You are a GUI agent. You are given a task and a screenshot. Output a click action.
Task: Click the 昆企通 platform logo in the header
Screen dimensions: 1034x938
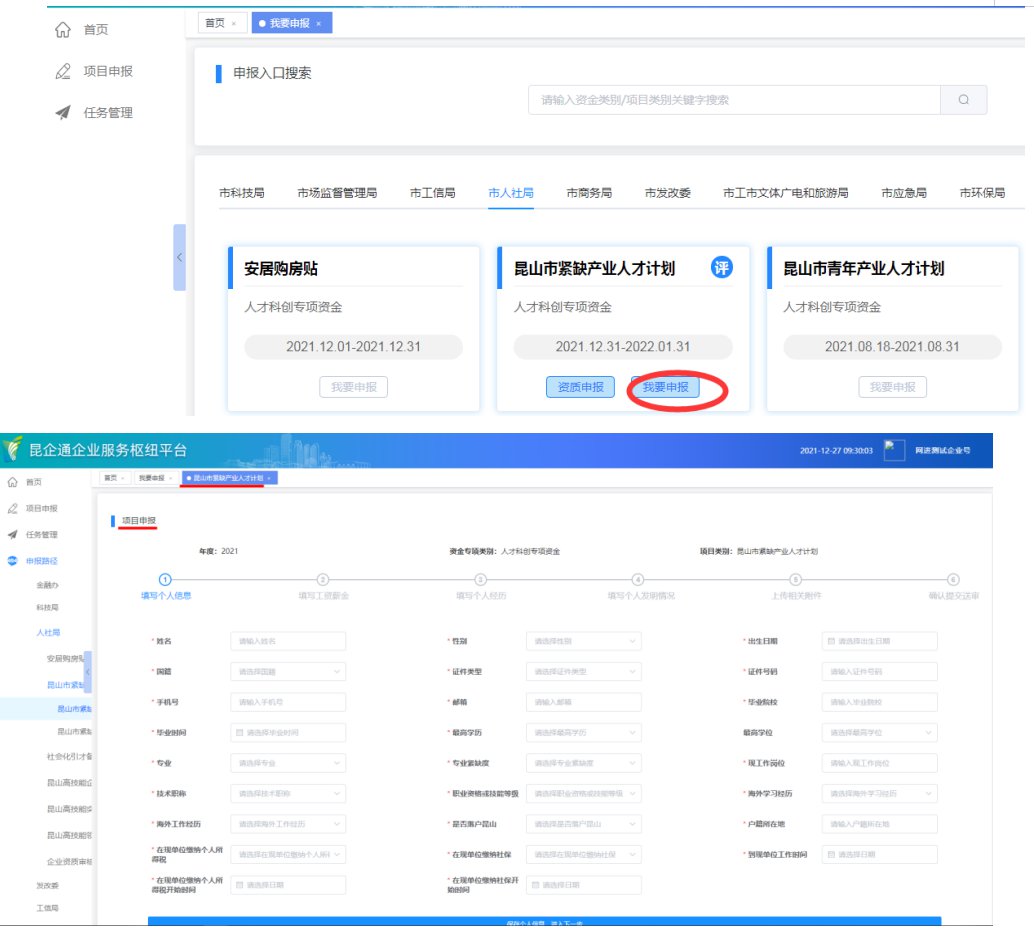tap(13, 450)
